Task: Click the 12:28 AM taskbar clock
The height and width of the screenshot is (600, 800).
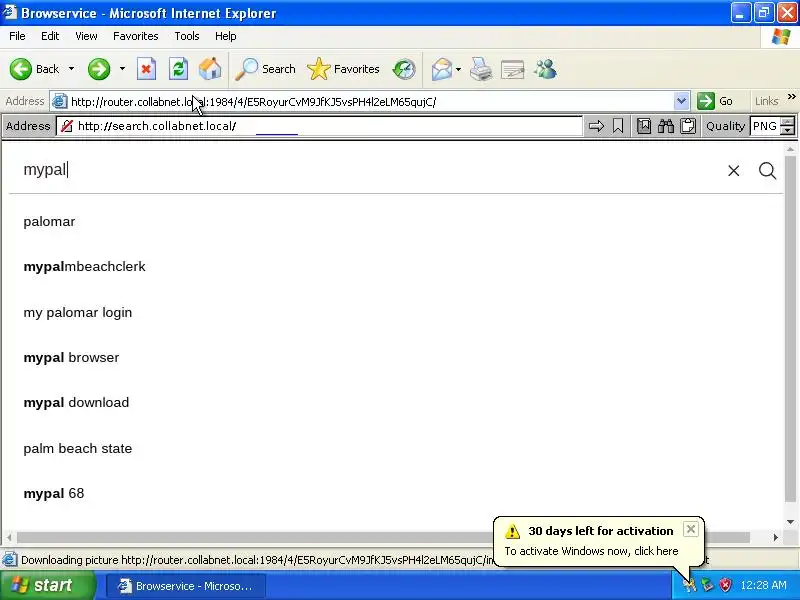Action: click(x=763, y=585)
